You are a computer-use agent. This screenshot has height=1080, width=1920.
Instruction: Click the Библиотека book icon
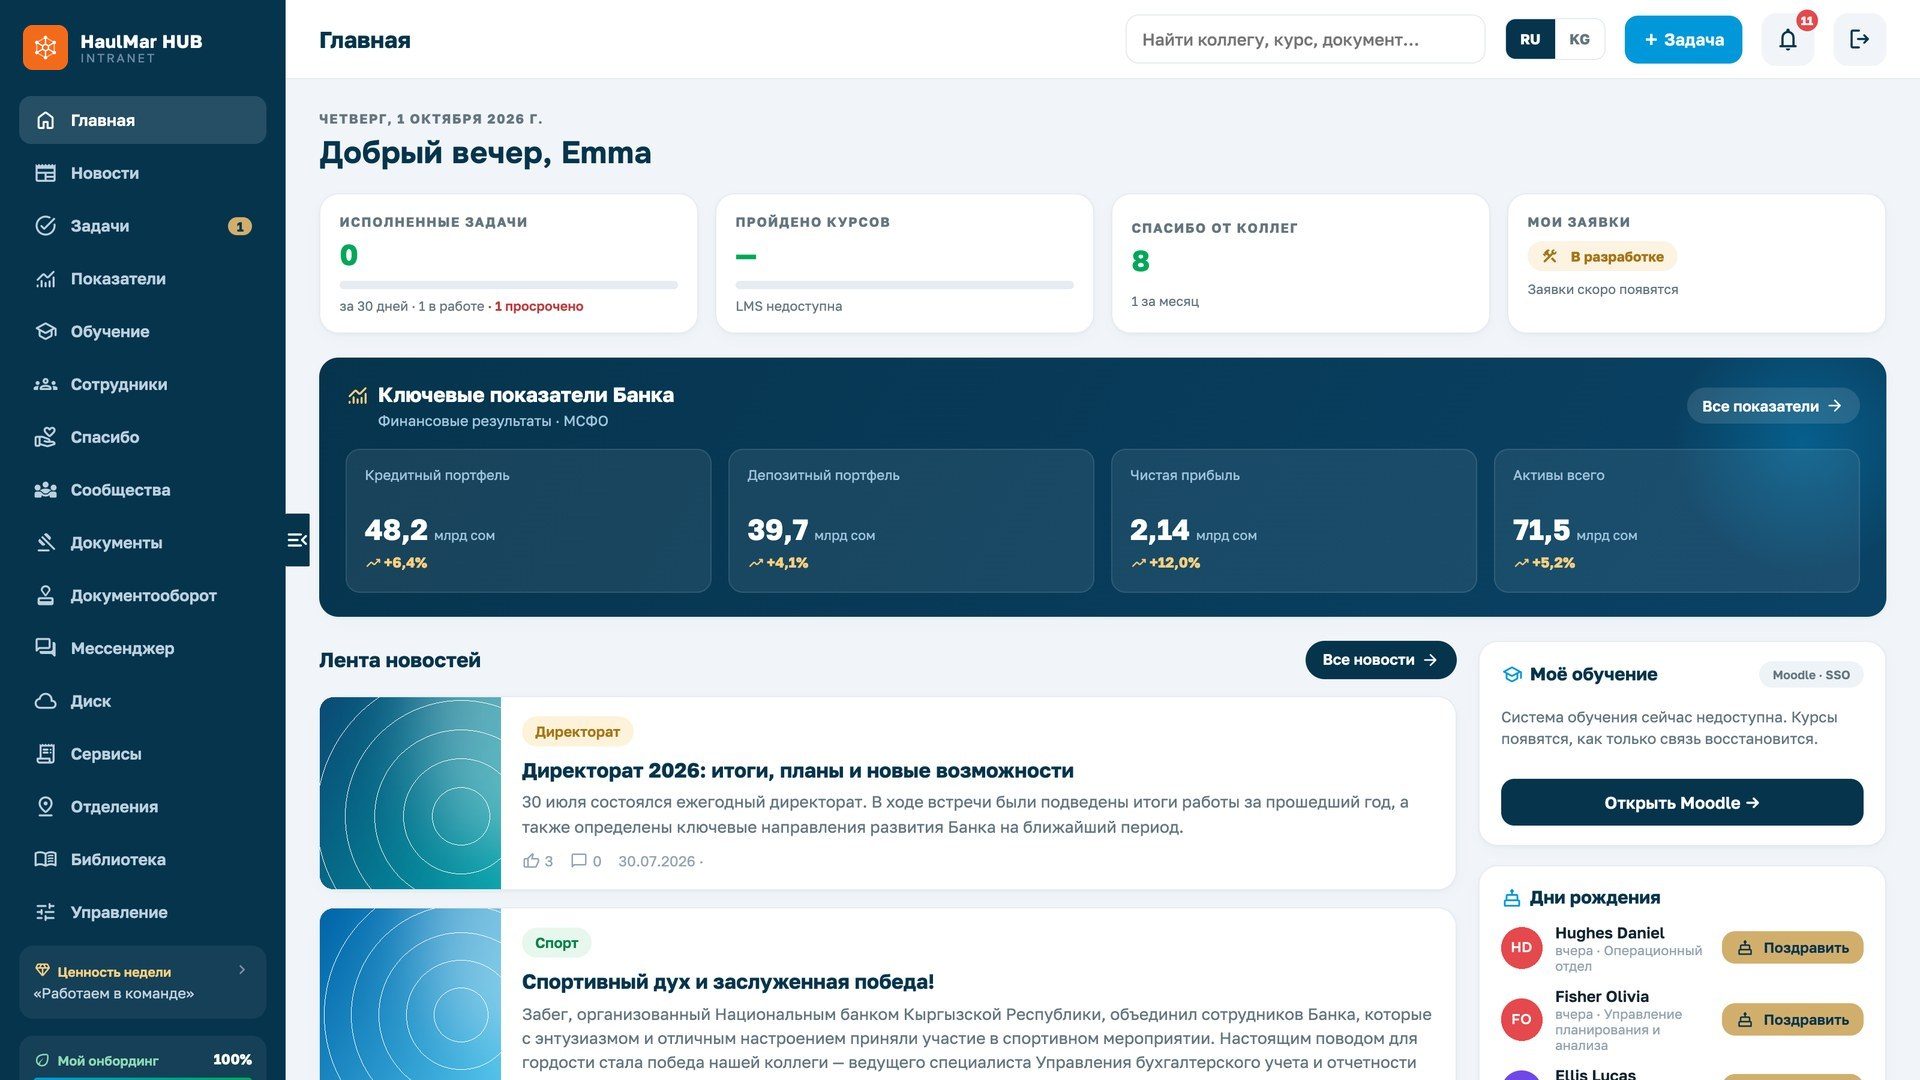click(x=45, y=860)
